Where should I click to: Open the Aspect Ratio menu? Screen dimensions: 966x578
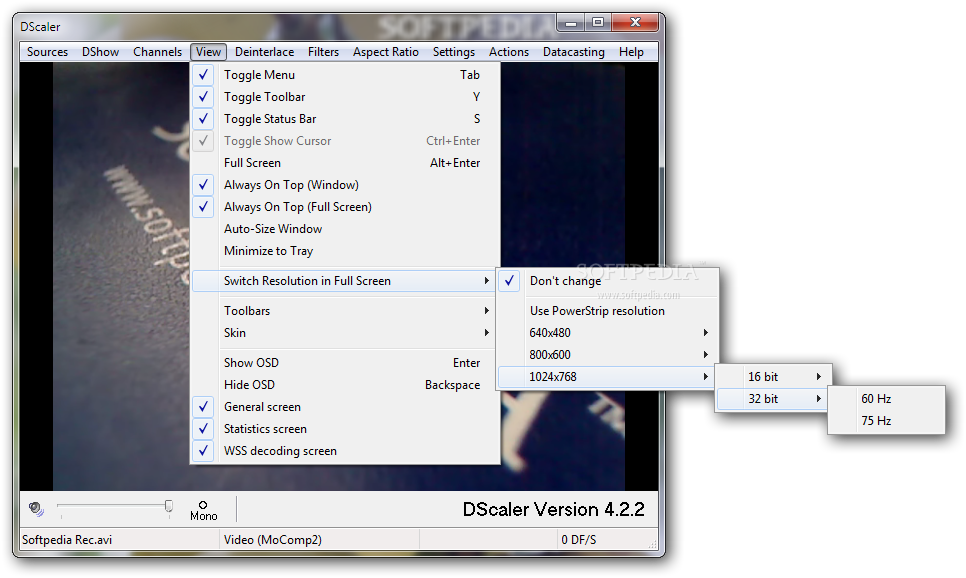coord(386,52)
